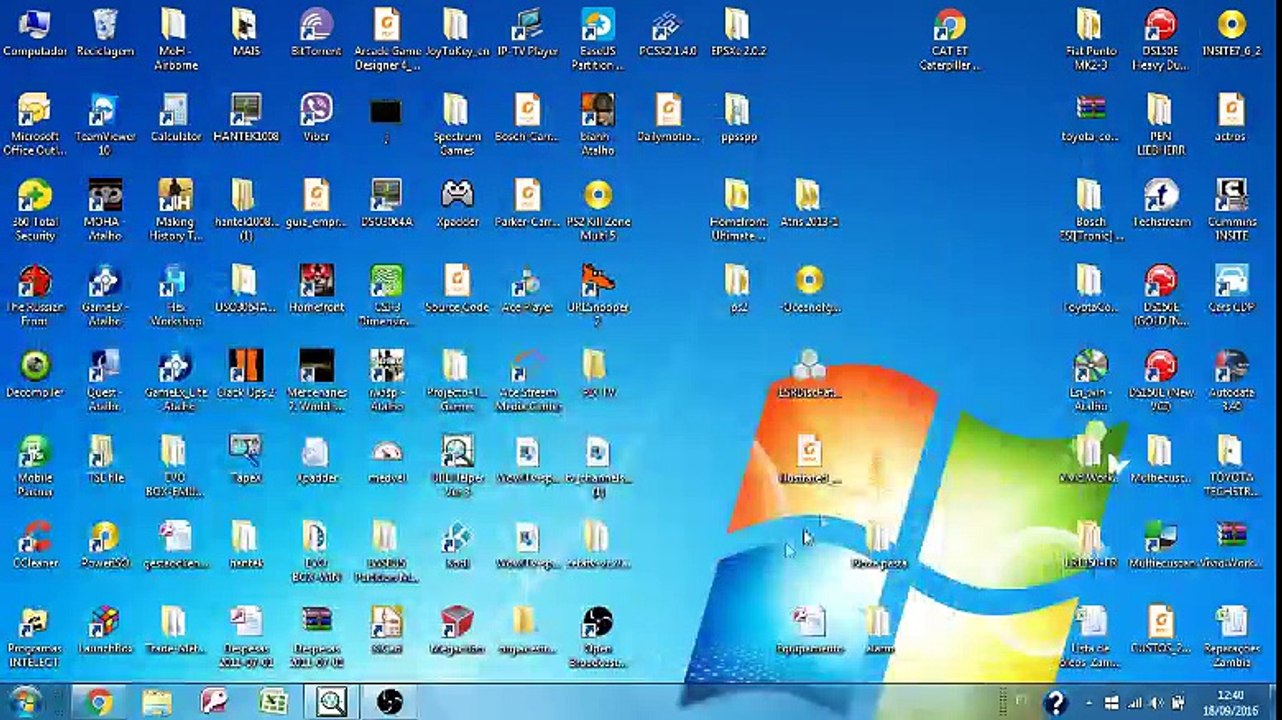This screenshot has height=720, width=1282.
Task: Open the Programas INTELECT shortcut
Action: [35, 637]
